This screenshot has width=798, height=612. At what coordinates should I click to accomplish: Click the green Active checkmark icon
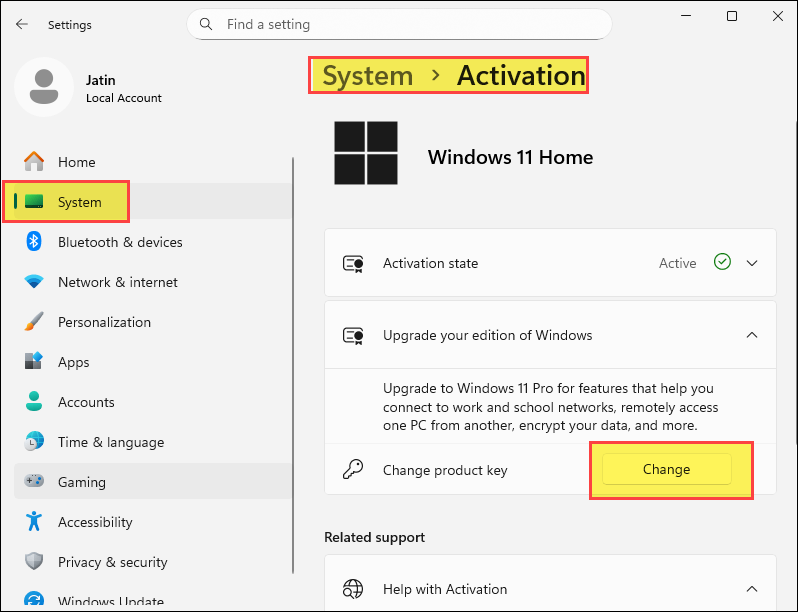click(x=722, y=262)
